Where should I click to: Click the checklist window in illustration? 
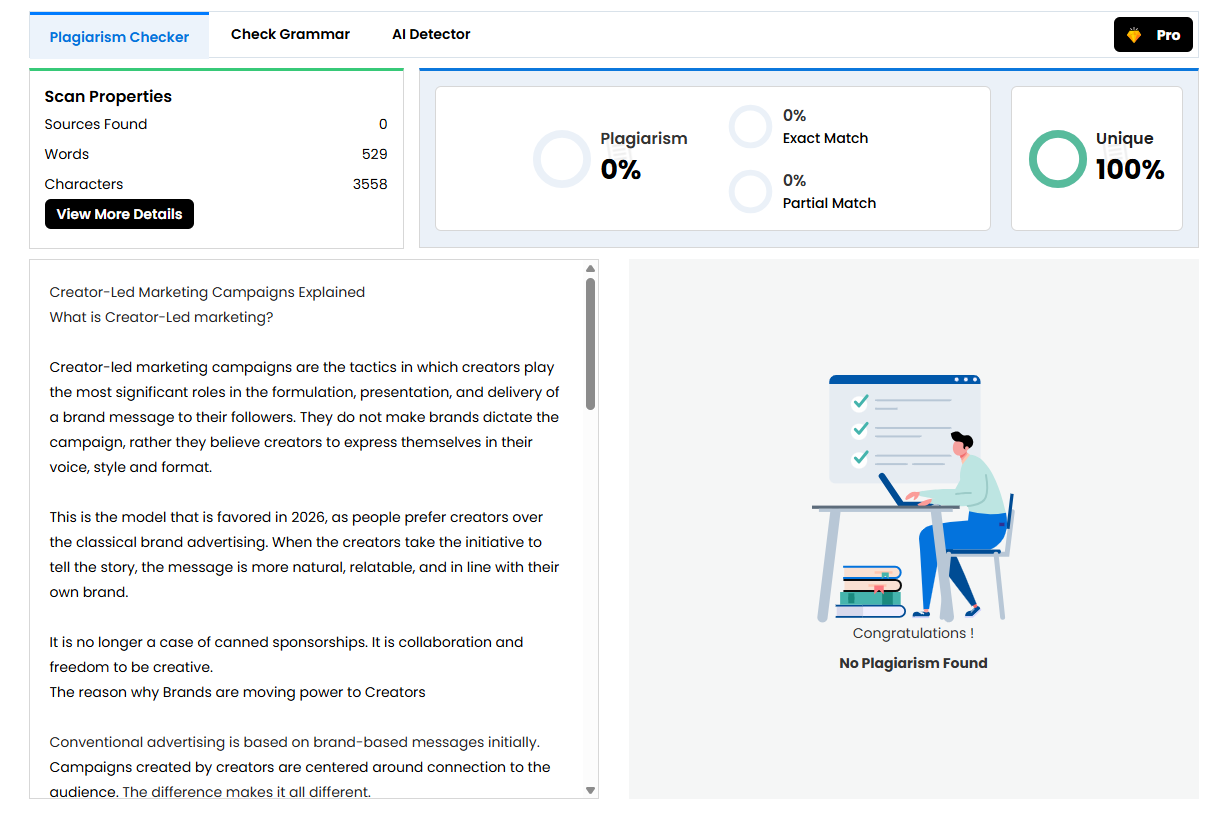[904, 429]
